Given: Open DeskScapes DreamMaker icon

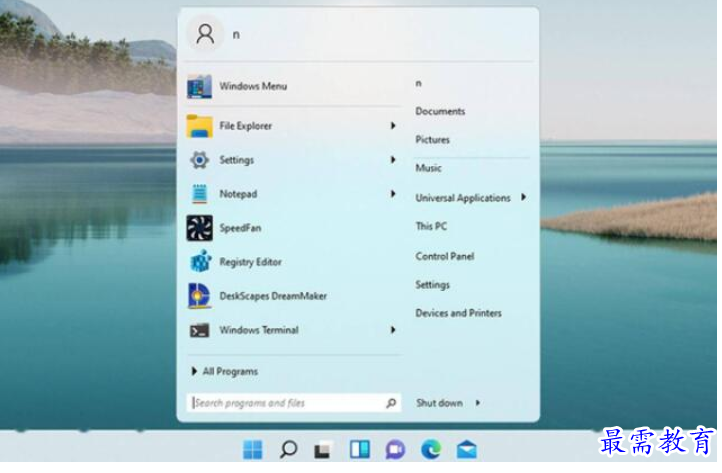Looking at the screenshot, I should pos(199,296).
